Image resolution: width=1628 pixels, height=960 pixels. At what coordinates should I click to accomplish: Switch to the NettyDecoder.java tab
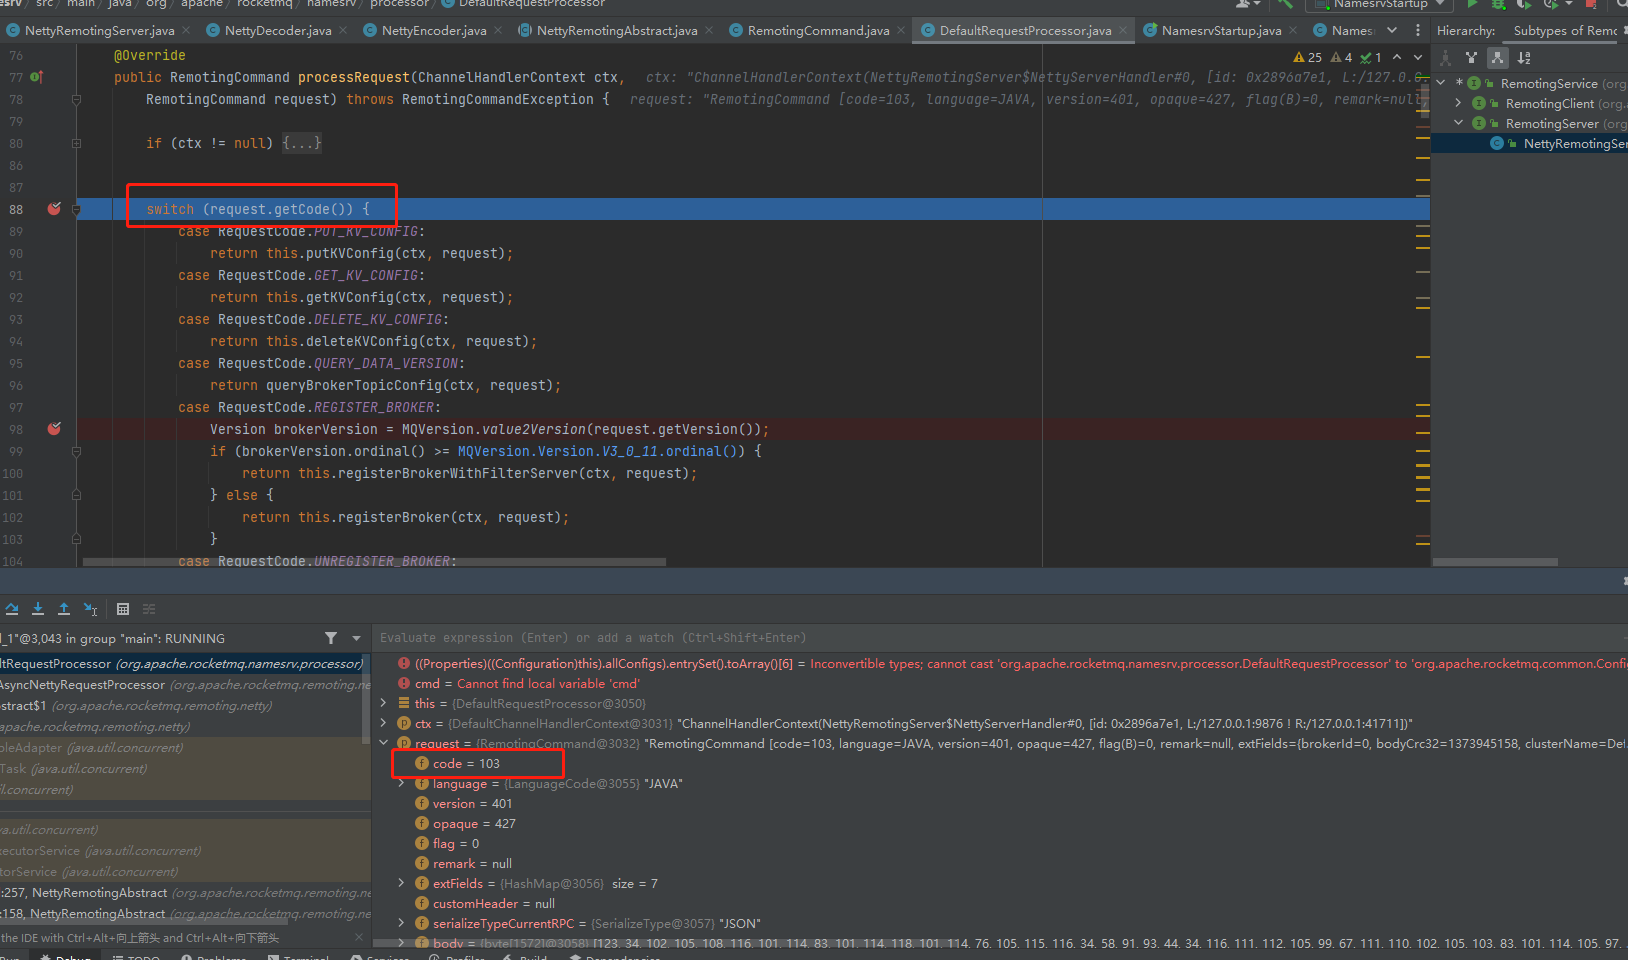point(278,31)
